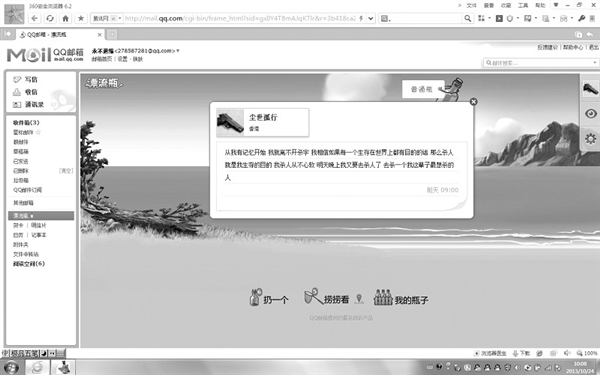Open the browser home page icon

pyautogui.click(x=65, y=18)
